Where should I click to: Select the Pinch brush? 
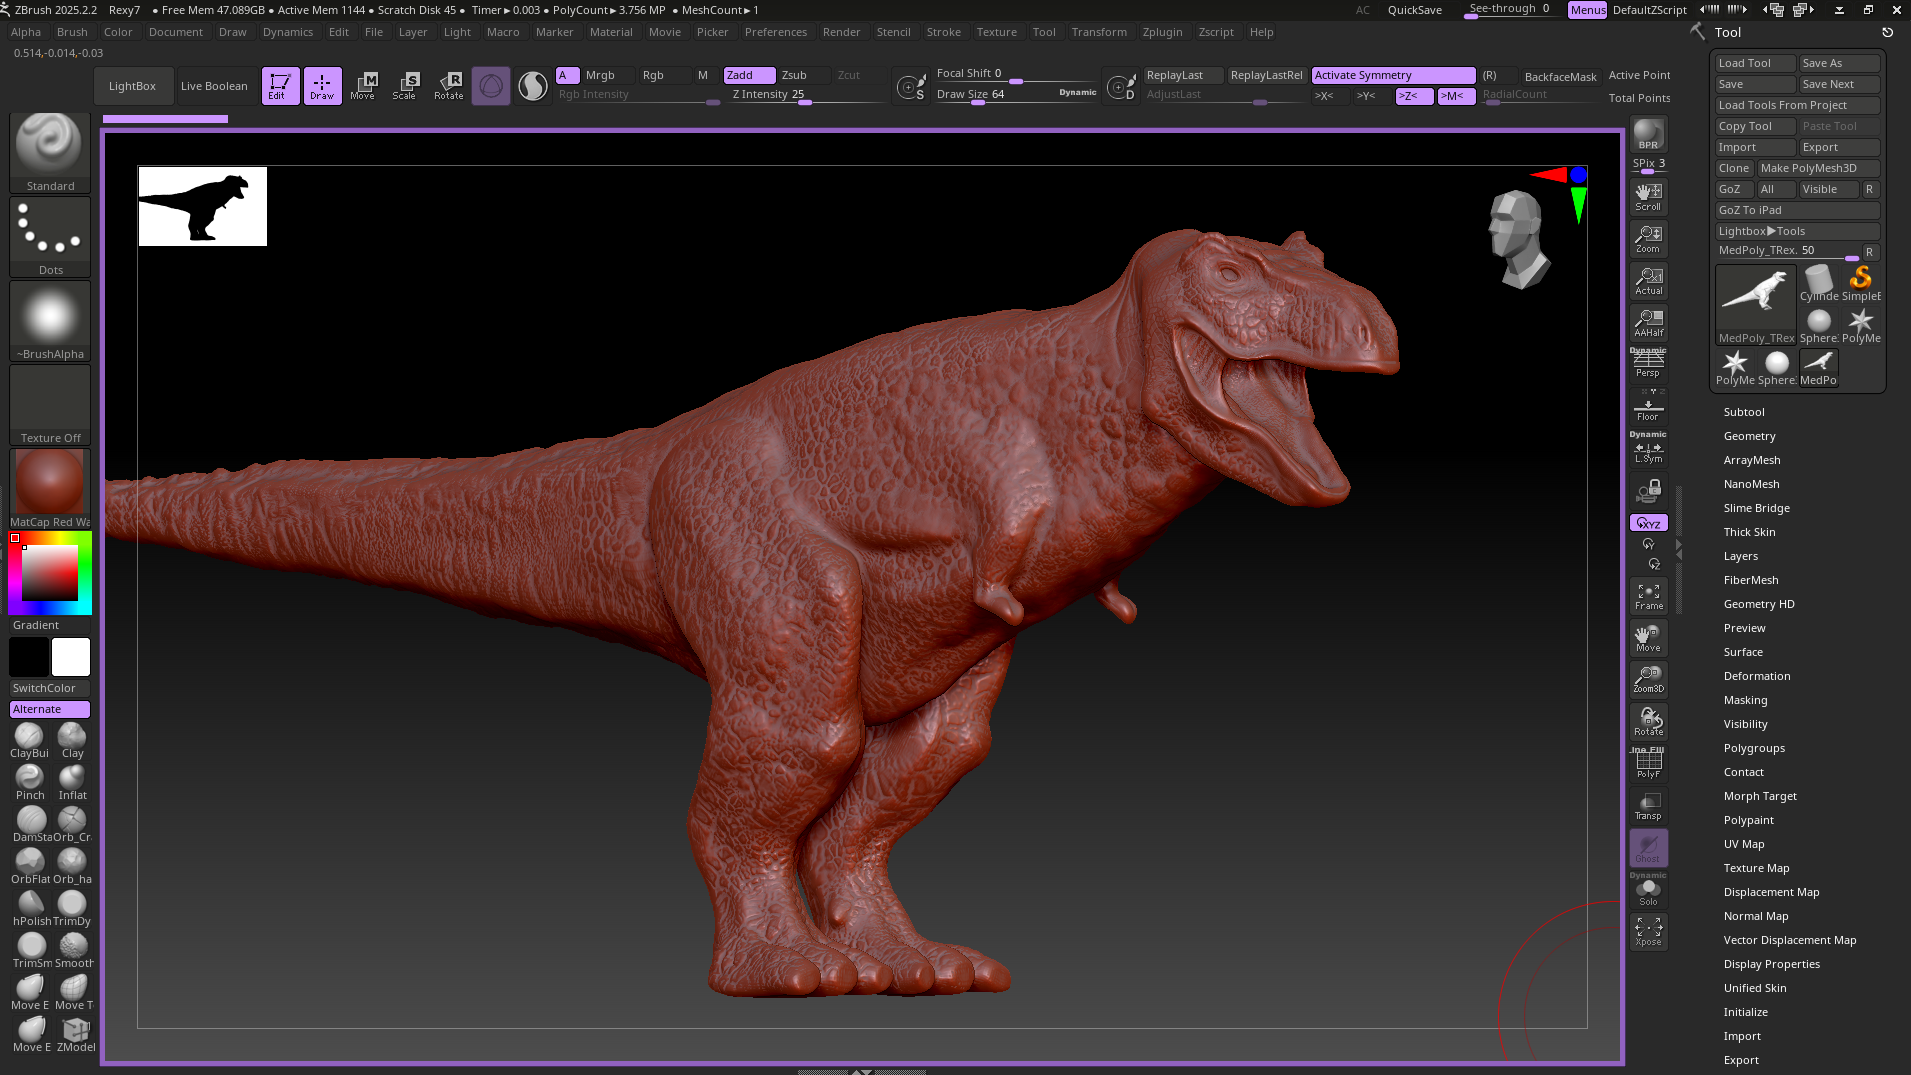[x=29, y=783]
